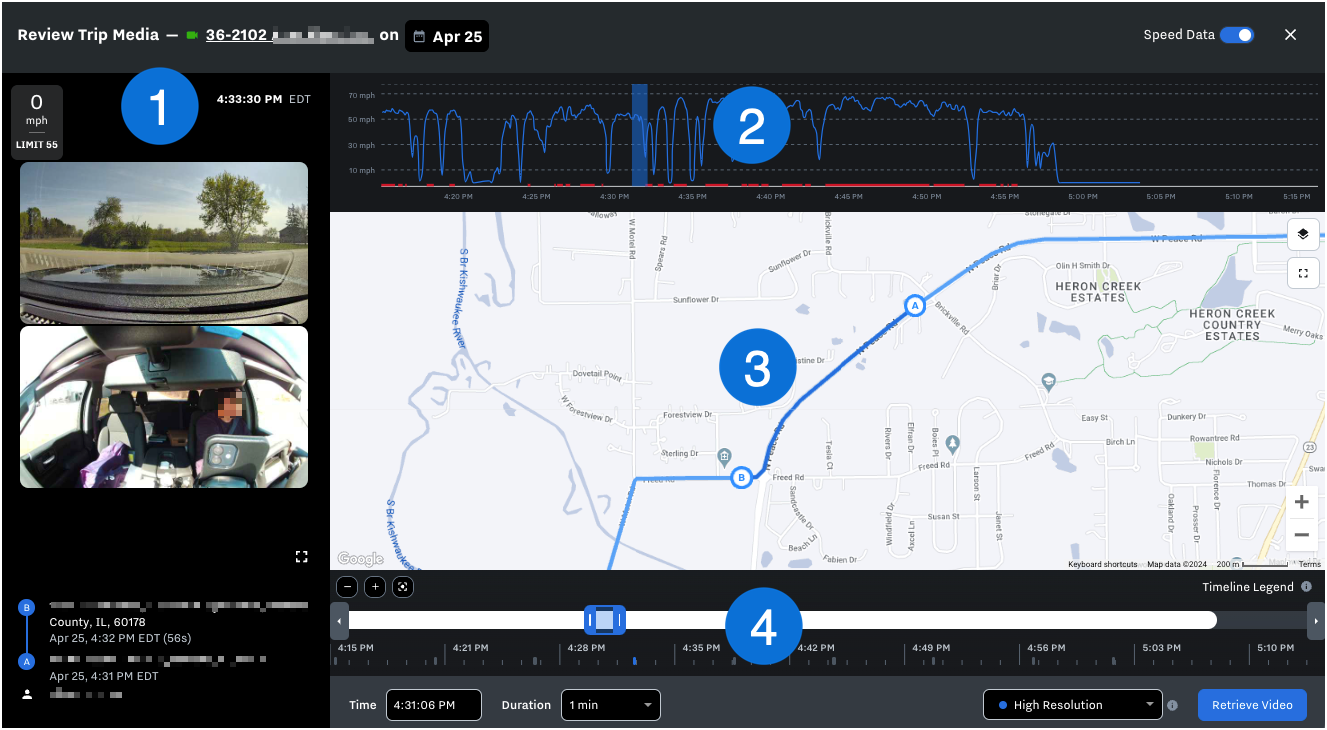Click the Time field showing 4:31:06 PM
Screen dimensions: 1327x730
(x=434, y=705)
